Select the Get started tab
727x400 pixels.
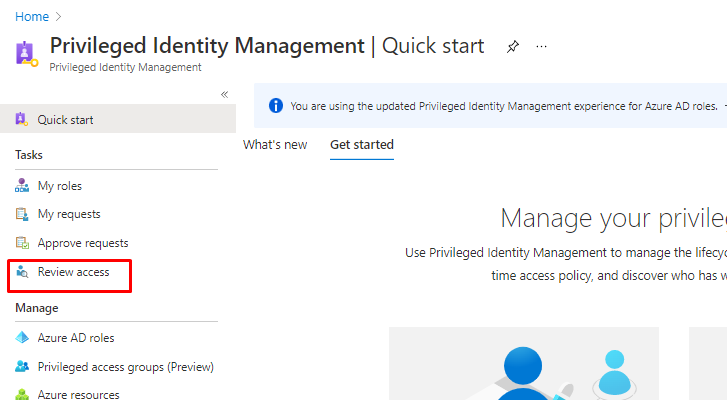click(x=362, y=145)
